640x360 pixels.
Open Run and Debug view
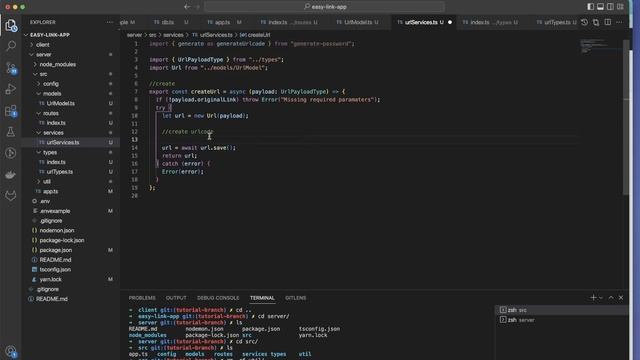[x=11, y=89]
